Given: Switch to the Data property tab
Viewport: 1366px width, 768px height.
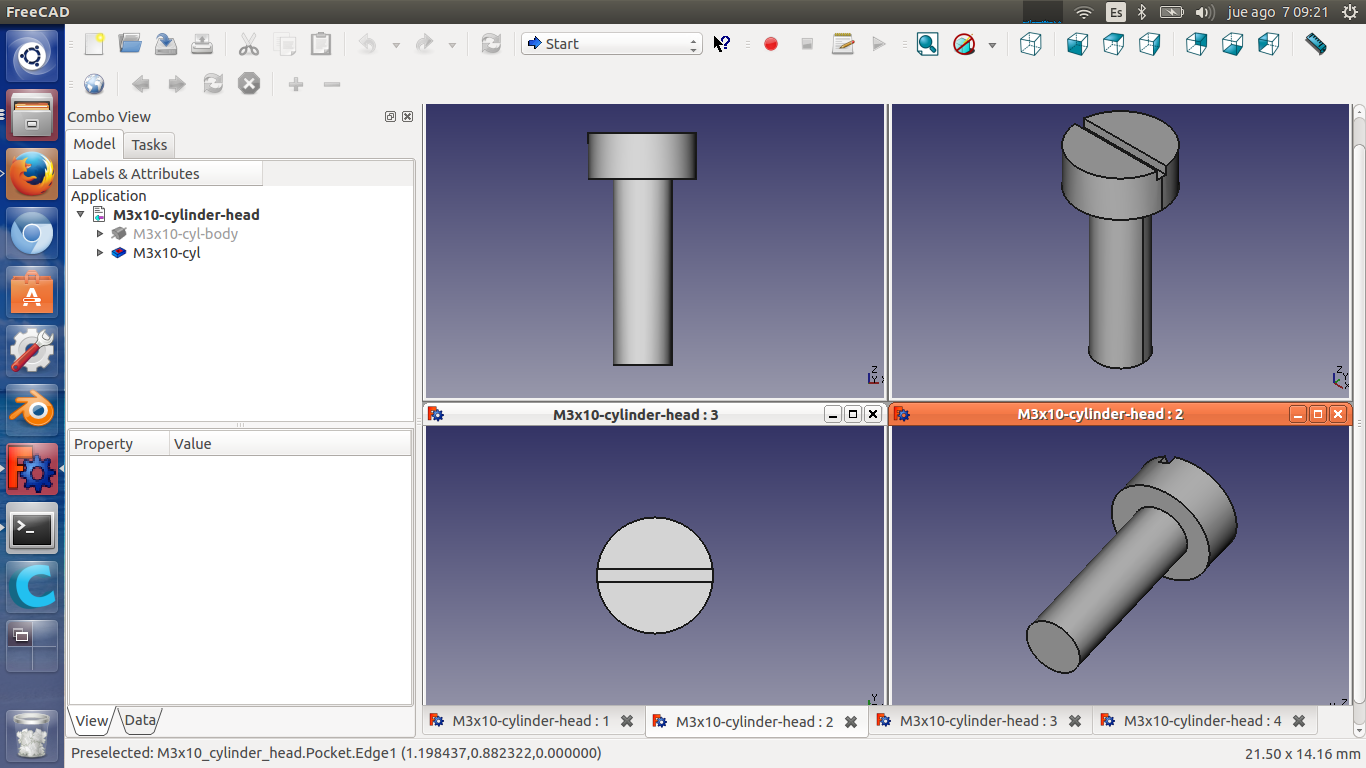Looking at the screenshot, I should click(x=140, y=720).
